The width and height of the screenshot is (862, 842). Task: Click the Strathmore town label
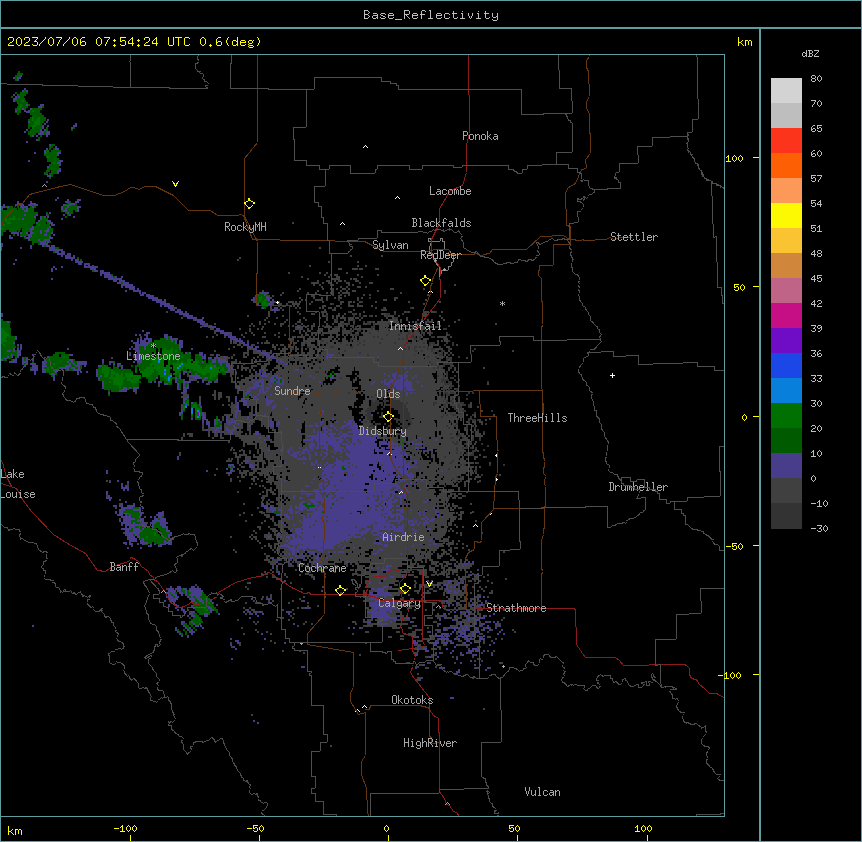(x=516, y=608)
